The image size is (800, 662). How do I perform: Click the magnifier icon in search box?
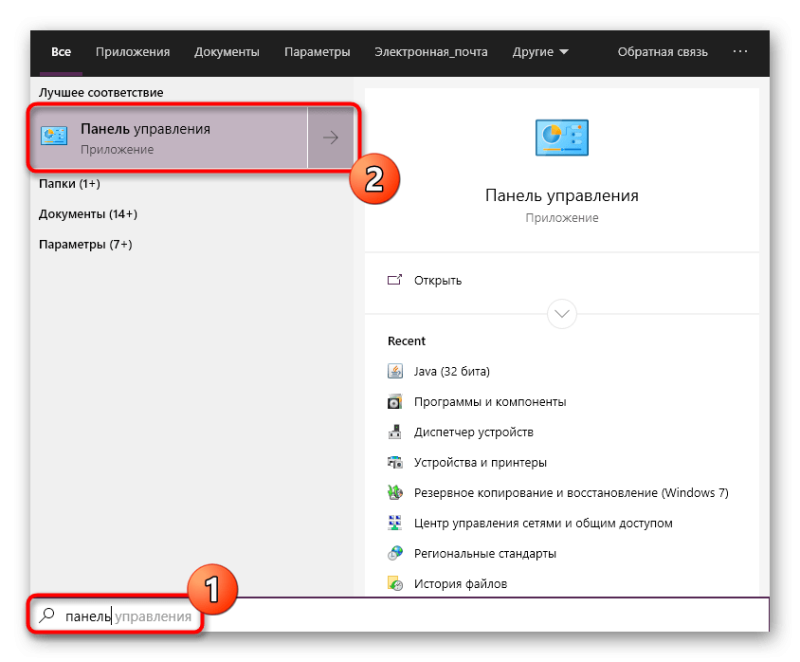(x=46, y=615)
